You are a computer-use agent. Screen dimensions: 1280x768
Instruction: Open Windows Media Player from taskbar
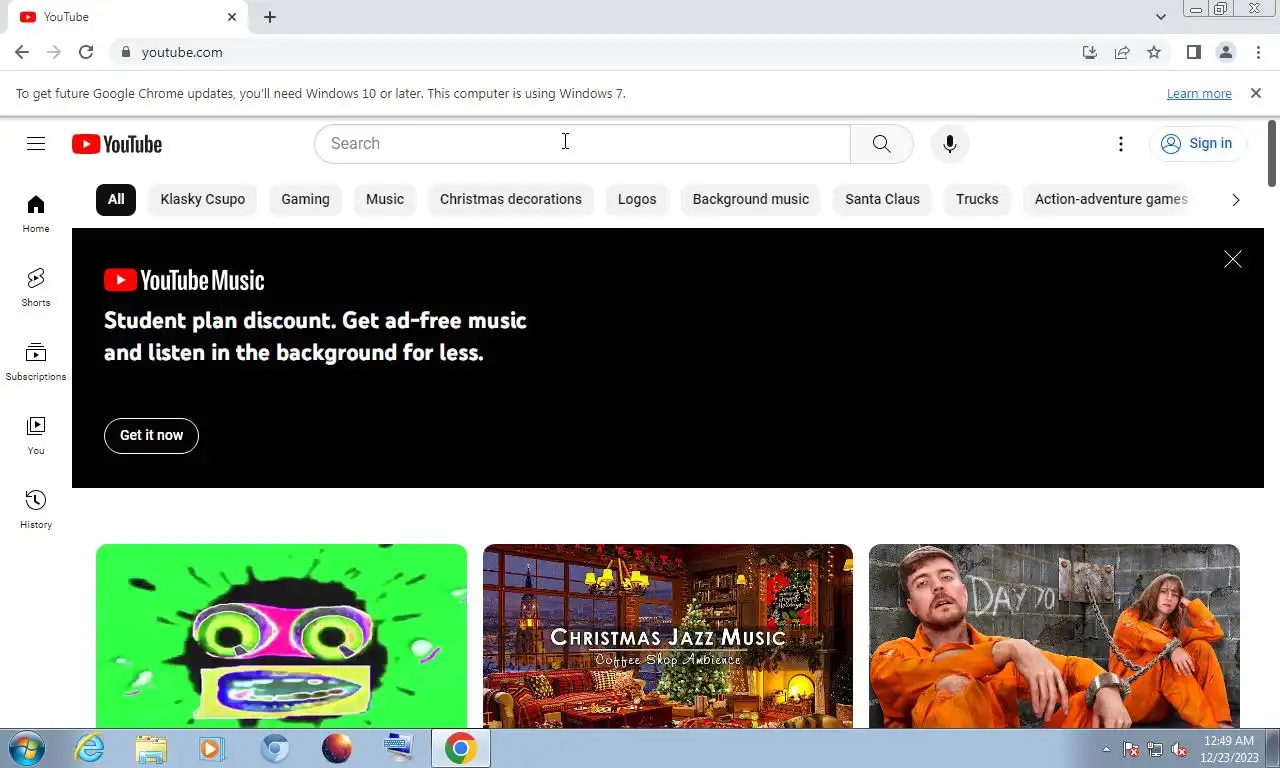click(212, 748)
